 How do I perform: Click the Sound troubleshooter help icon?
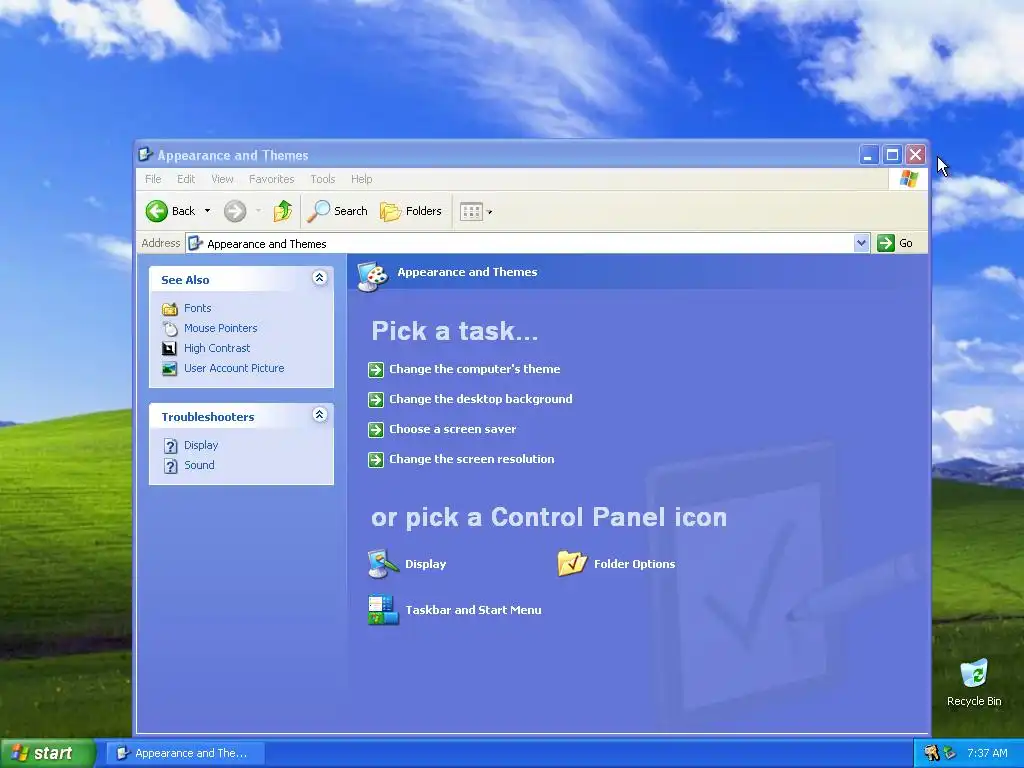170,466
